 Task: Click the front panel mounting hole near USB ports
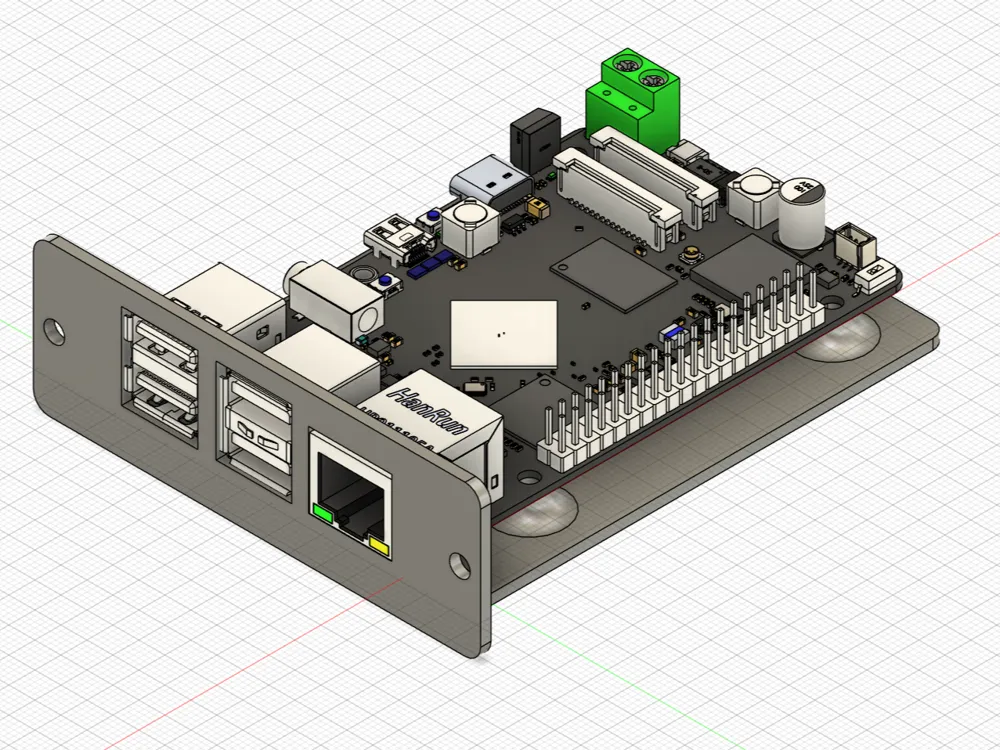click(54, 330)
